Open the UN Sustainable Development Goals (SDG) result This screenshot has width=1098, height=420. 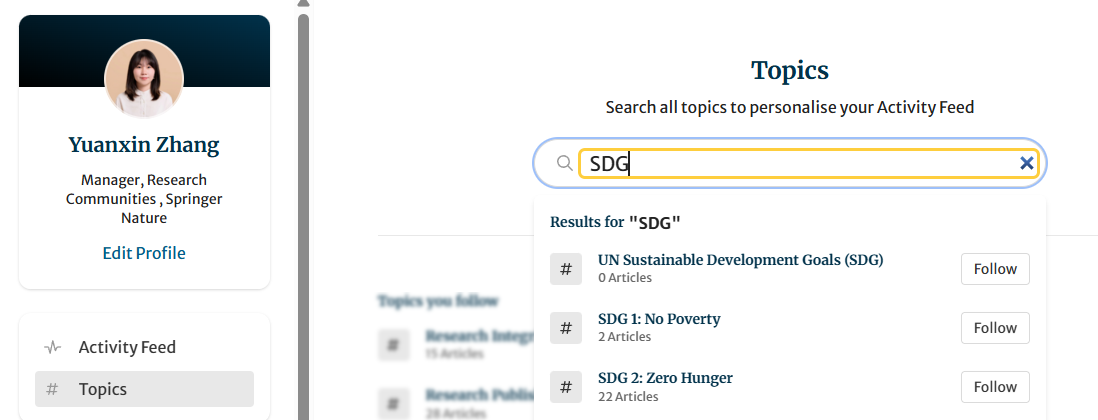click(740, 260)
